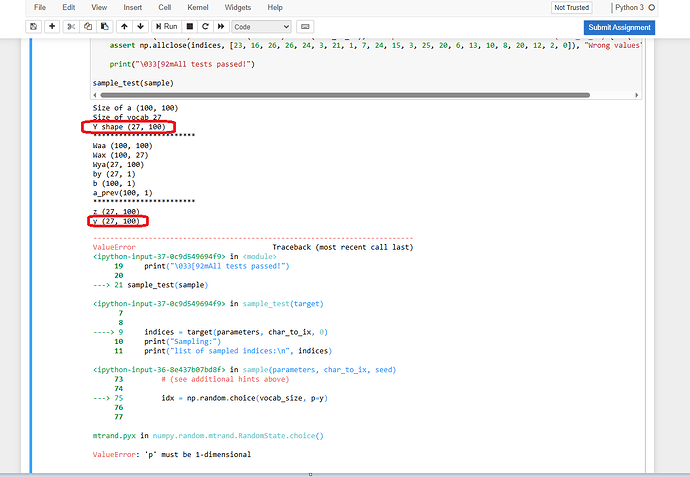Move selected cell up arrow

coord(124,26)
